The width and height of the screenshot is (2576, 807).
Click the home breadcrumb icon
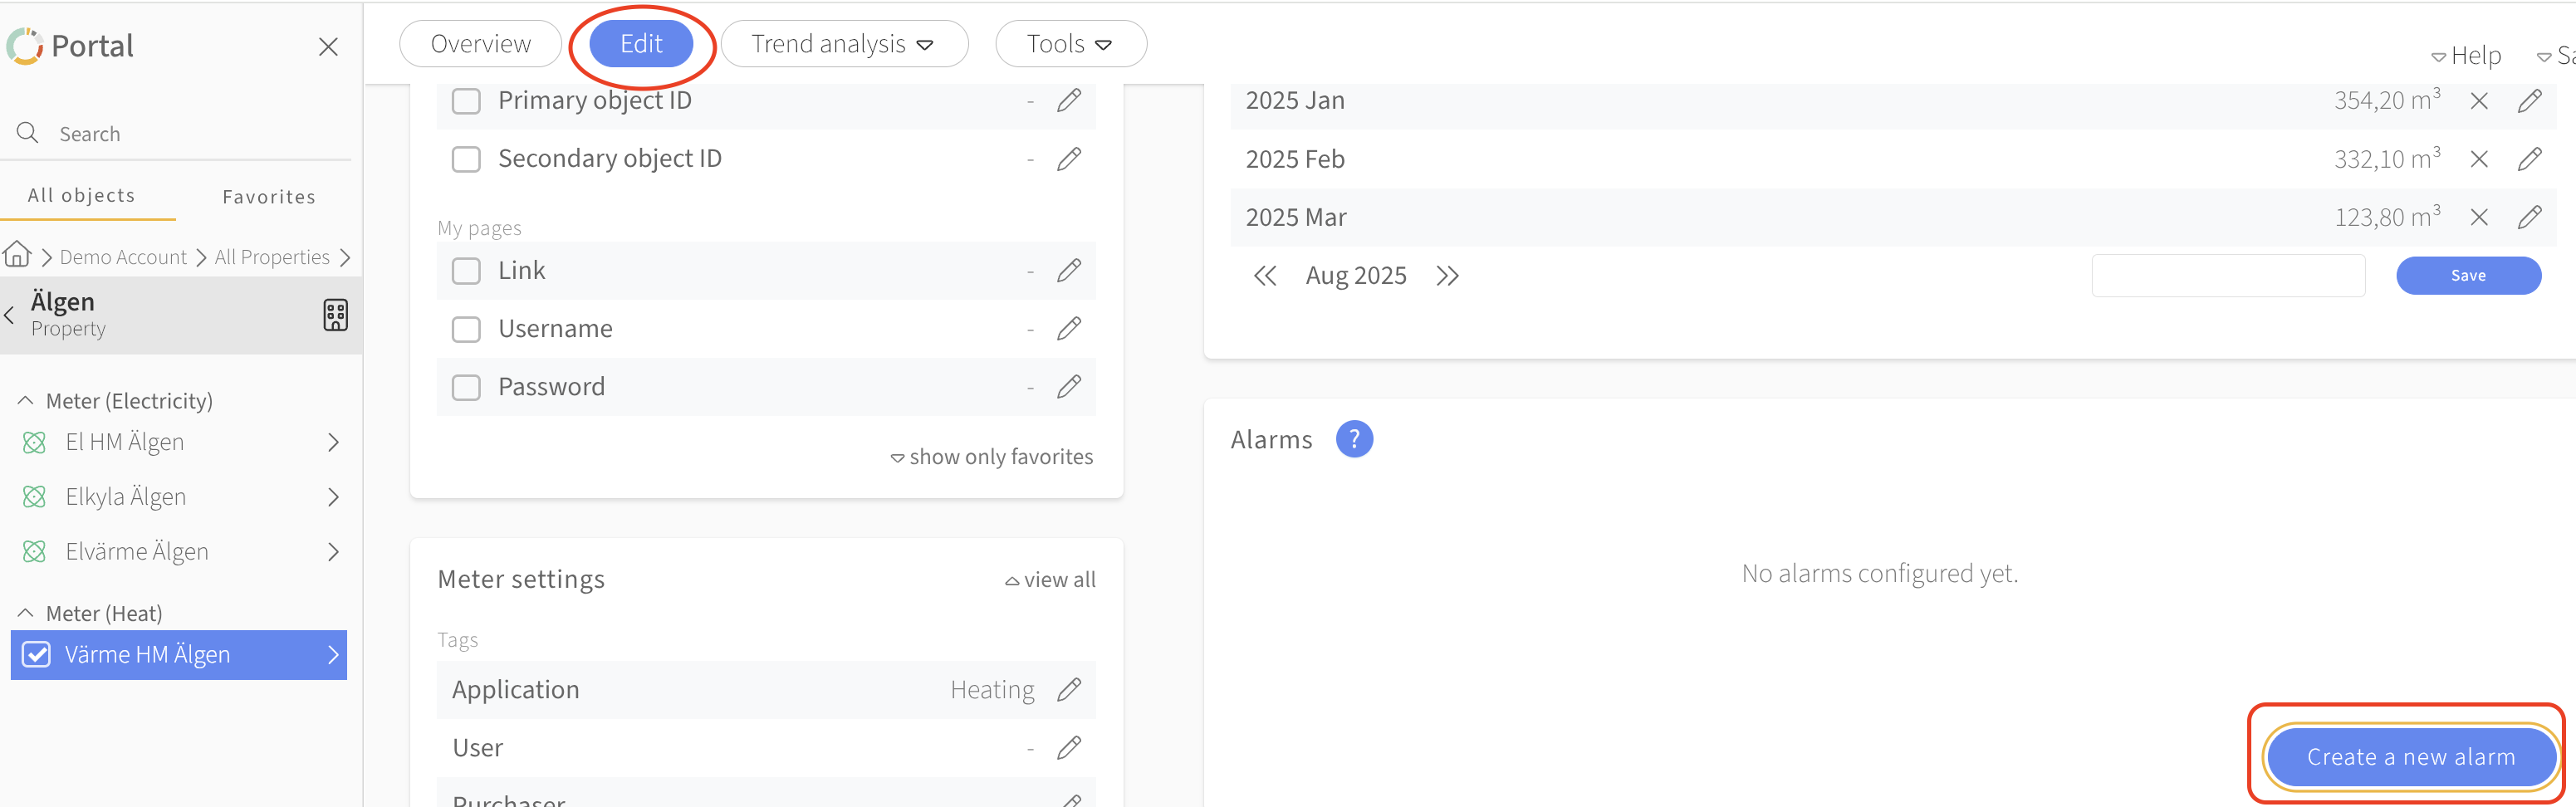[x=17, y=255]
